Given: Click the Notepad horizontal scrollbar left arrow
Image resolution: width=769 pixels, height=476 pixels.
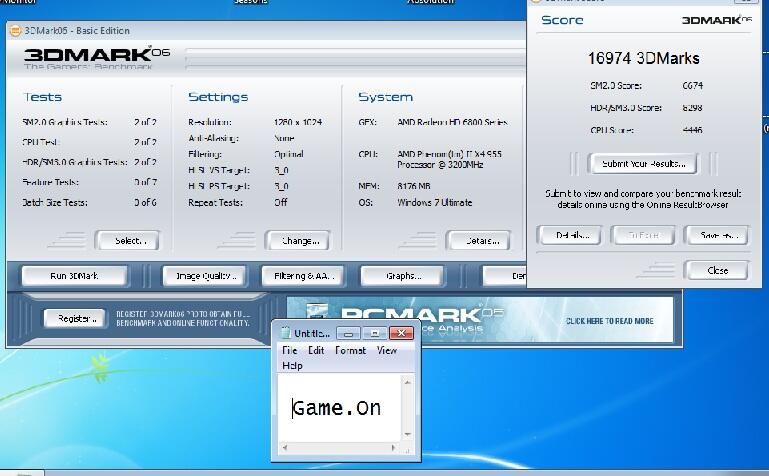Looking at the screenshot, I should click(284, 448).
